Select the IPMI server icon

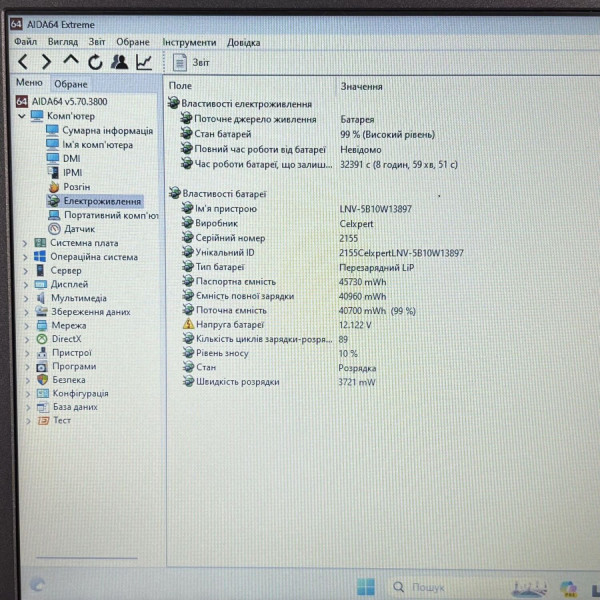pos(53,172)
